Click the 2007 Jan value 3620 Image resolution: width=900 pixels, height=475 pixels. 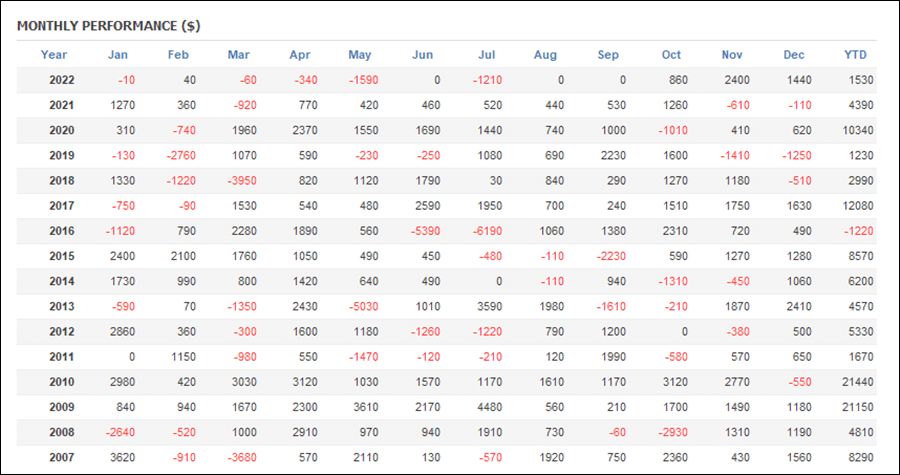(x=122, y=458)
